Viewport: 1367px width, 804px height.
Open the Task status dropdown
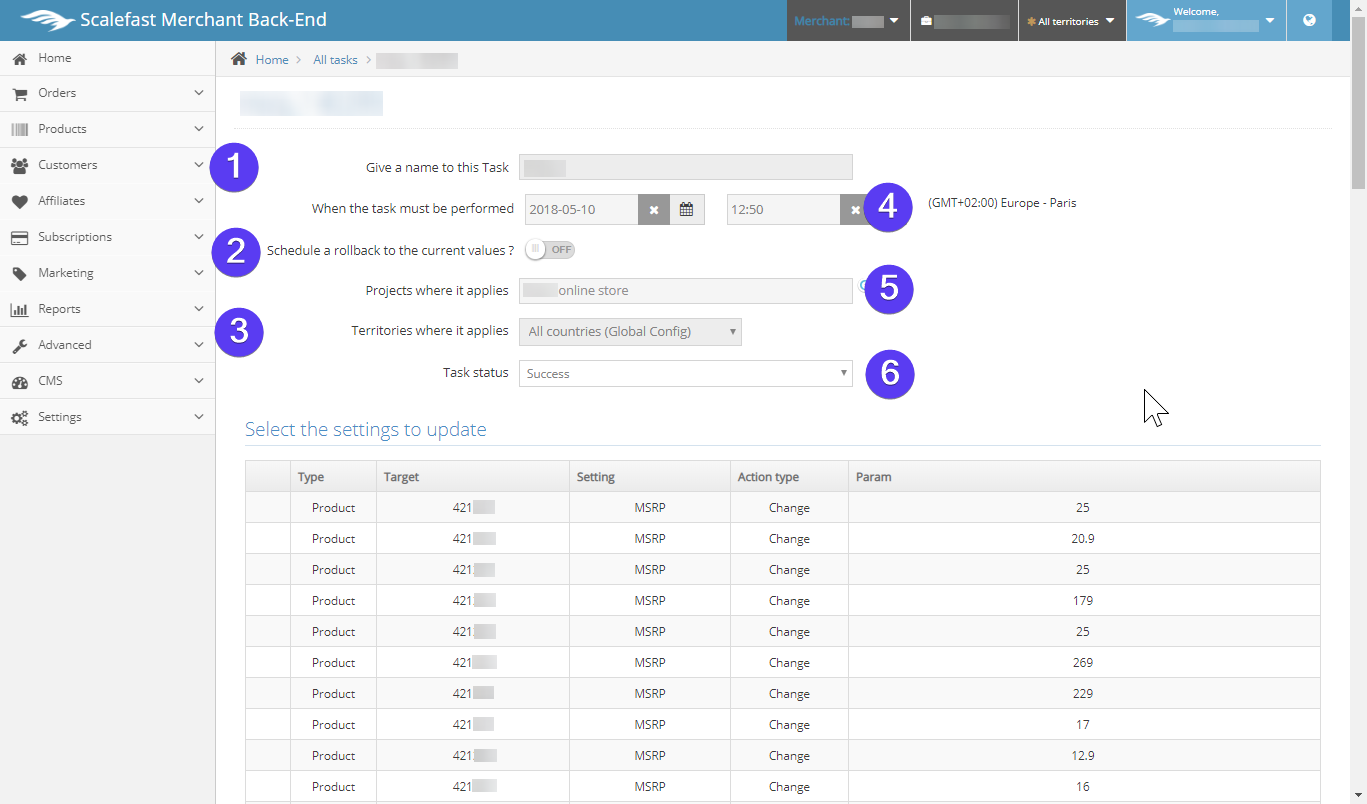click(x=685, y=373)
